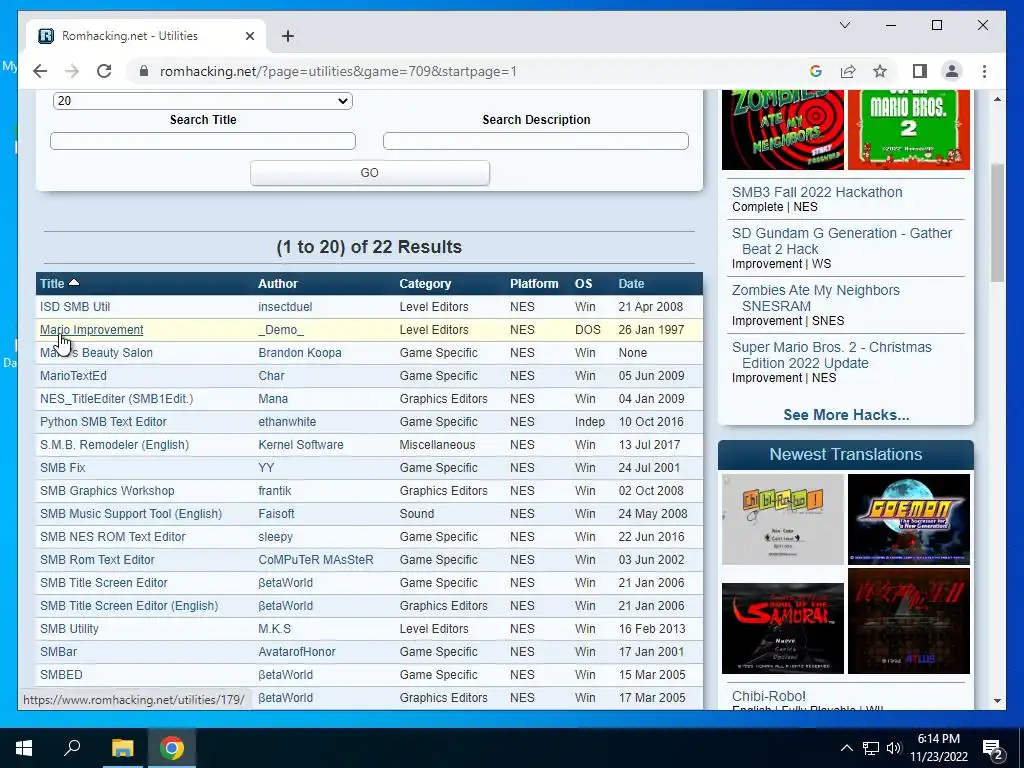Click the Goemon translation thumbnail
Image resolution: width=1024 pixels, height=768 pixels.
pos(908,519)
